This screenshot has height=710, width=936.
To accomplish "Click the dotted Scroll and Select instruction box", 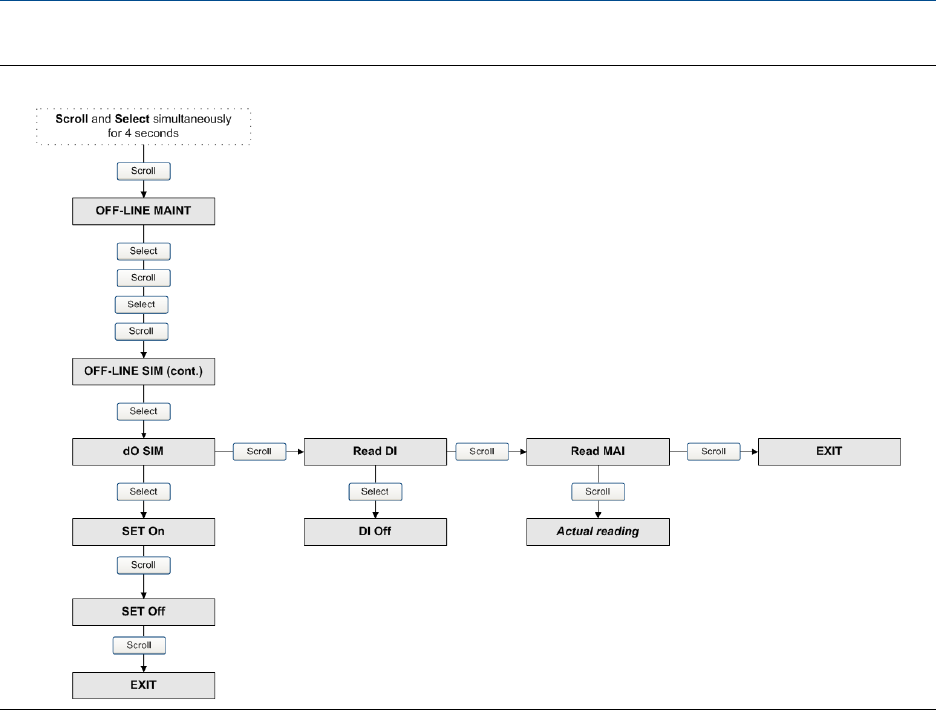I will (144, 125).
